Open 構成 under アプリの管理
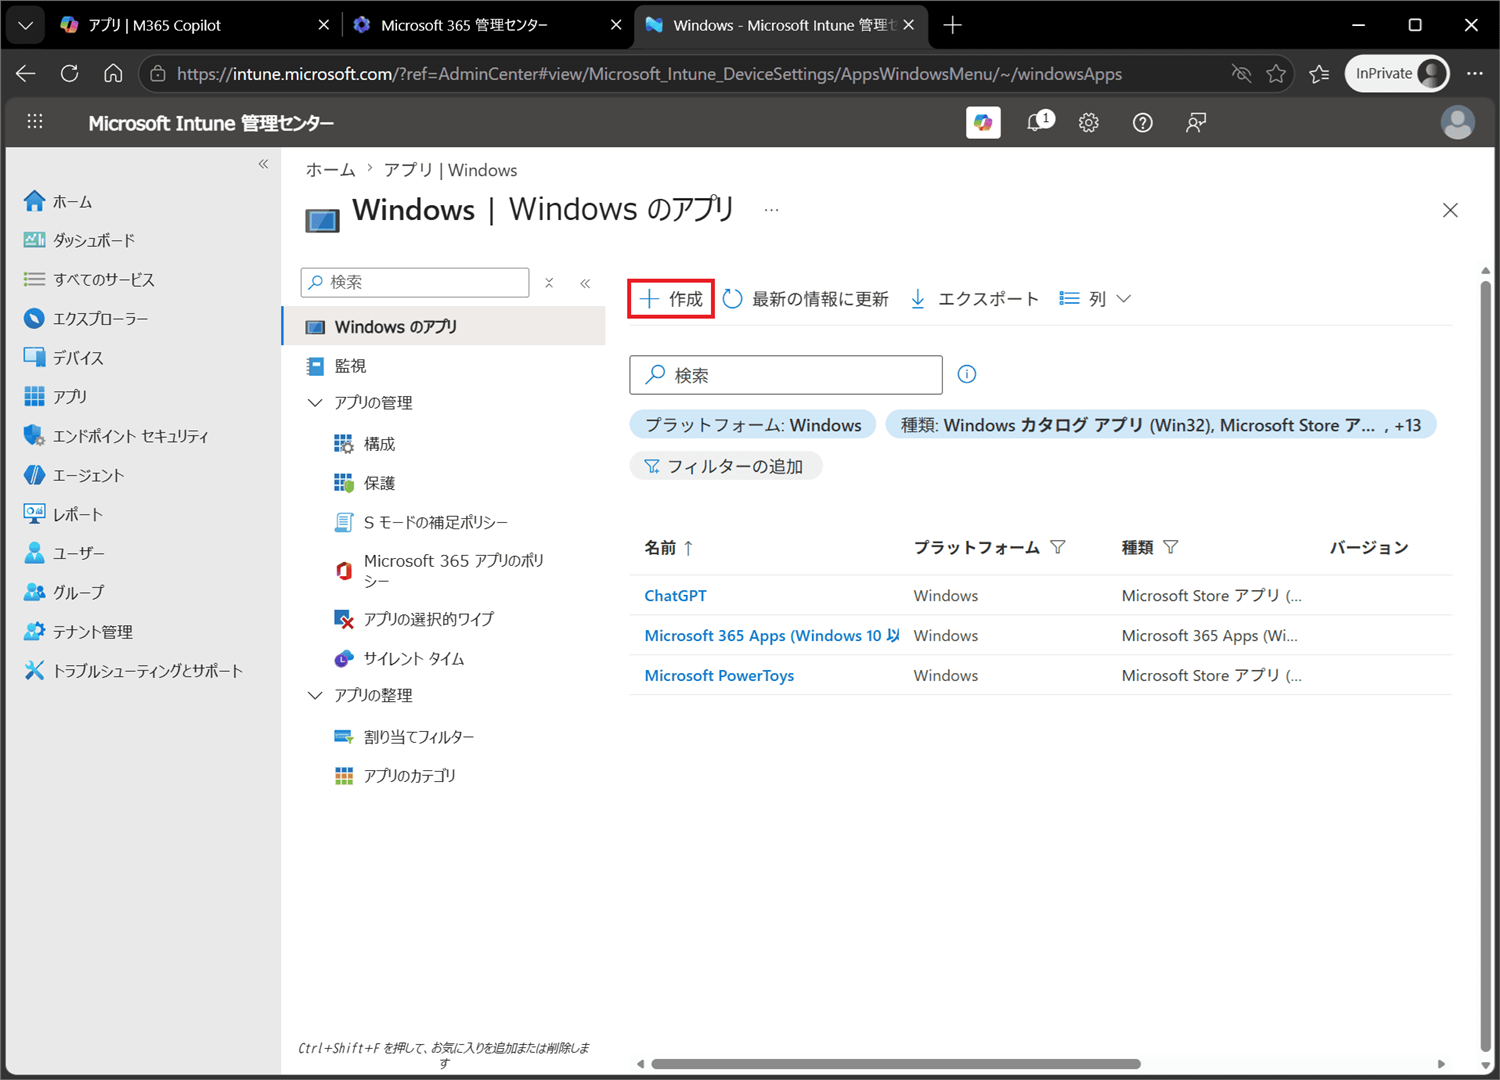This screenshot has width=1500, height=1080. [x=364, y=444]
